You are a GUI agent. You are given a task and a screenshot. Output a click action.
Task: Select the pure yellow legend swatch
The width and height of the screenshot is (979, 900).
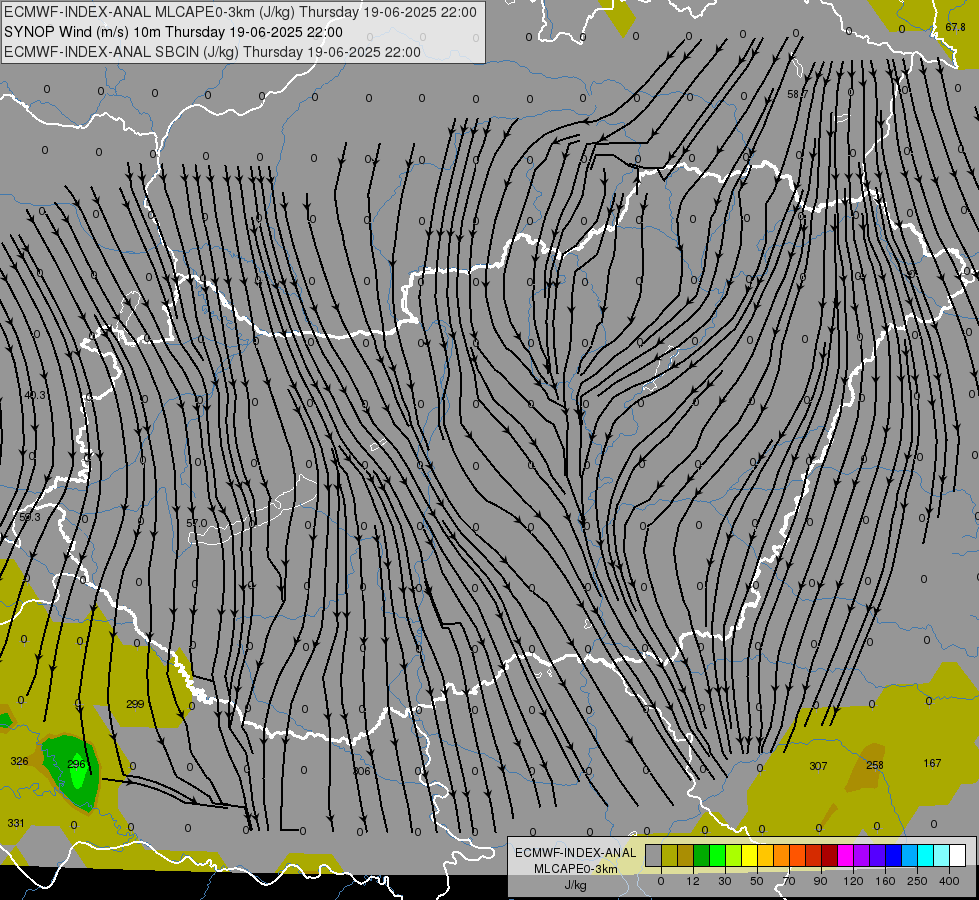pyautogui.click(x=750, y=855)
